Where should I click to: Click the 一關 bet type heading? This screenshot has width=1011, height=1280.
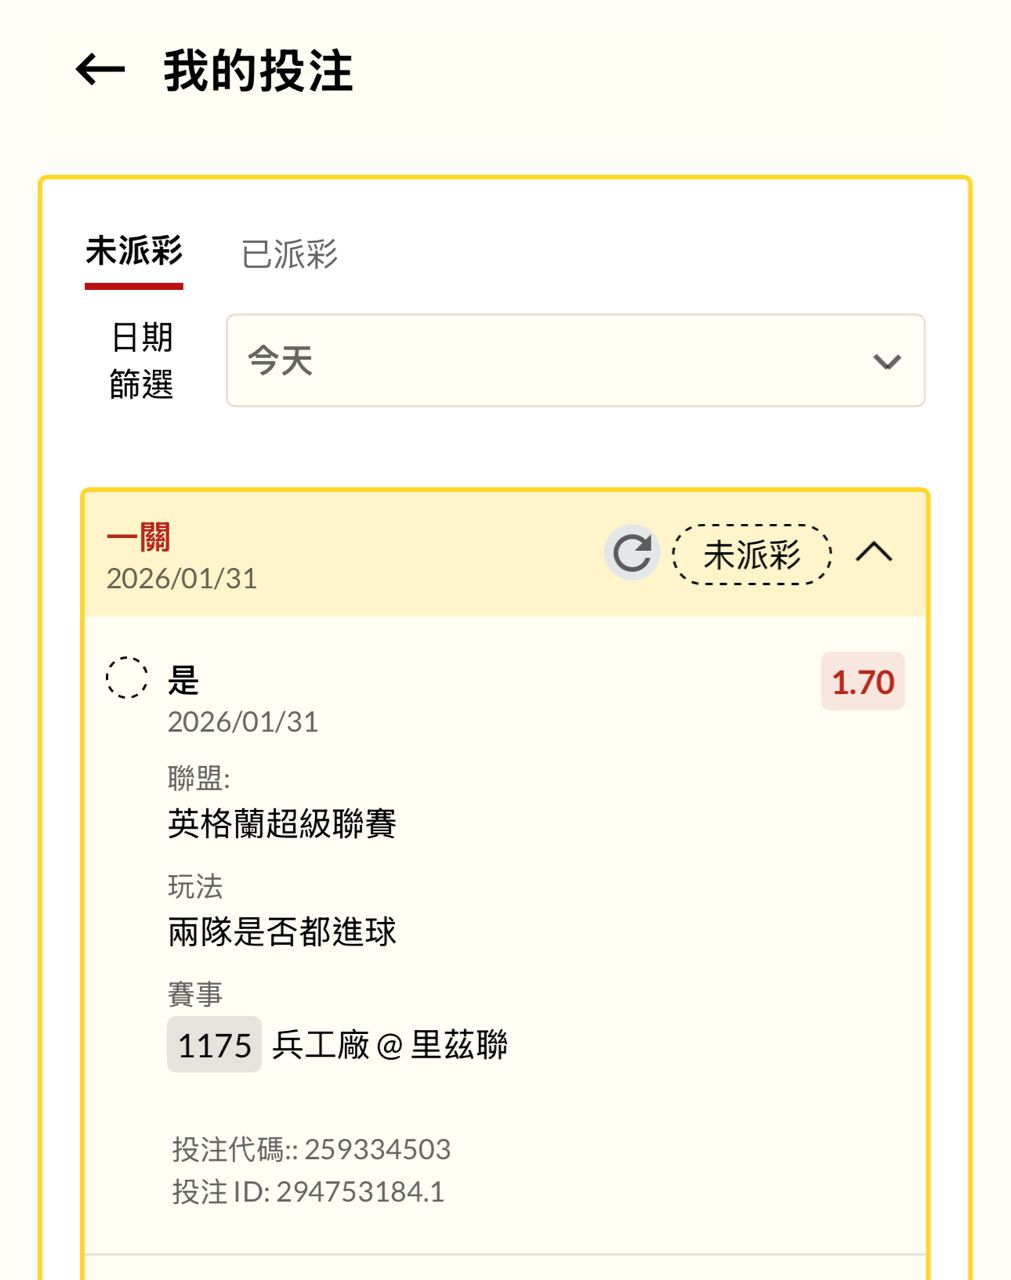pos(139,538)
